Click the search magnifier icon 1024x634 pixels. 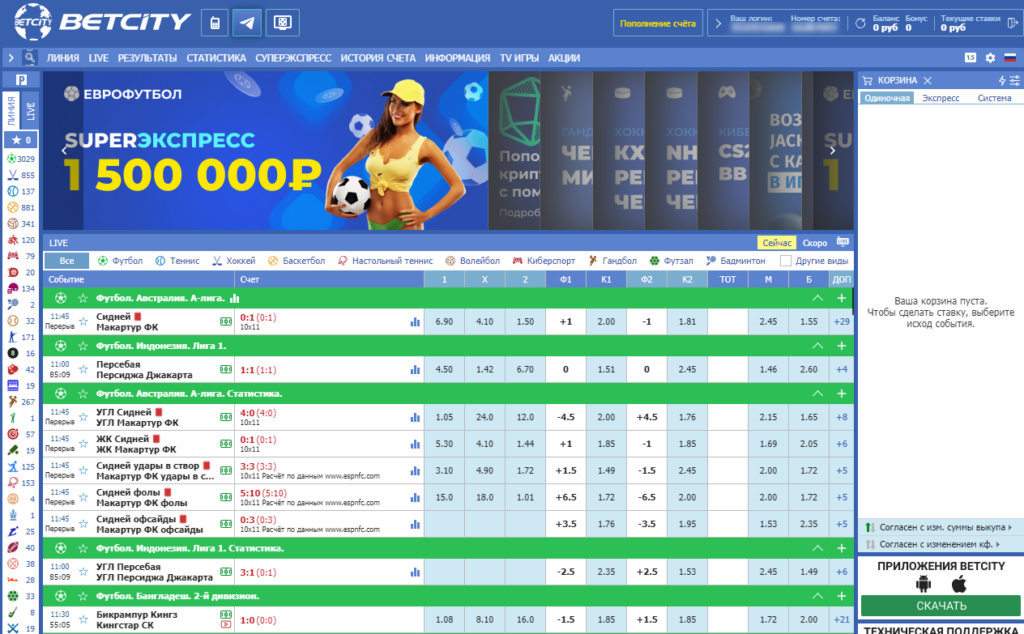[x=29, y=57]
